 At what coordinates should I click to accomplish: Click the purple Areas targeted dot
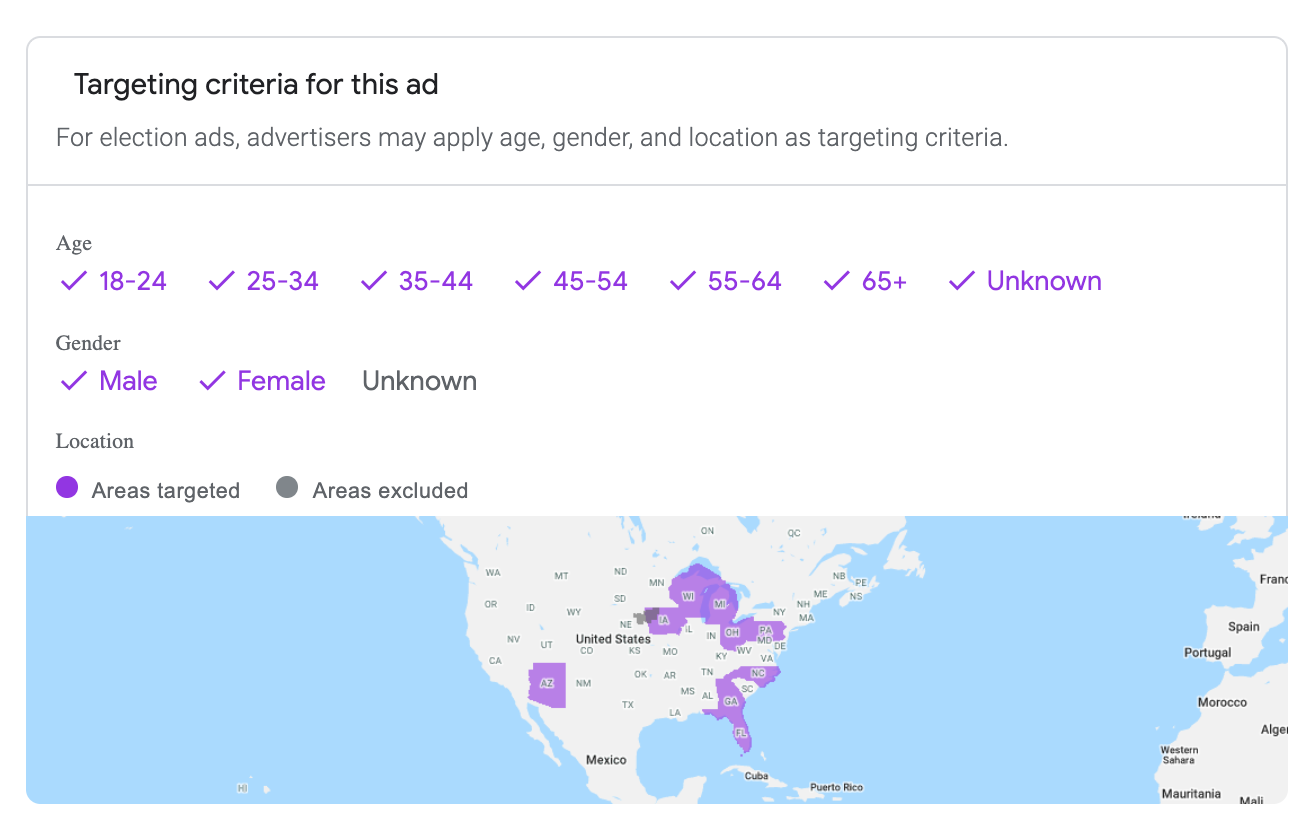pyautogui.click(x=67, y=488)
